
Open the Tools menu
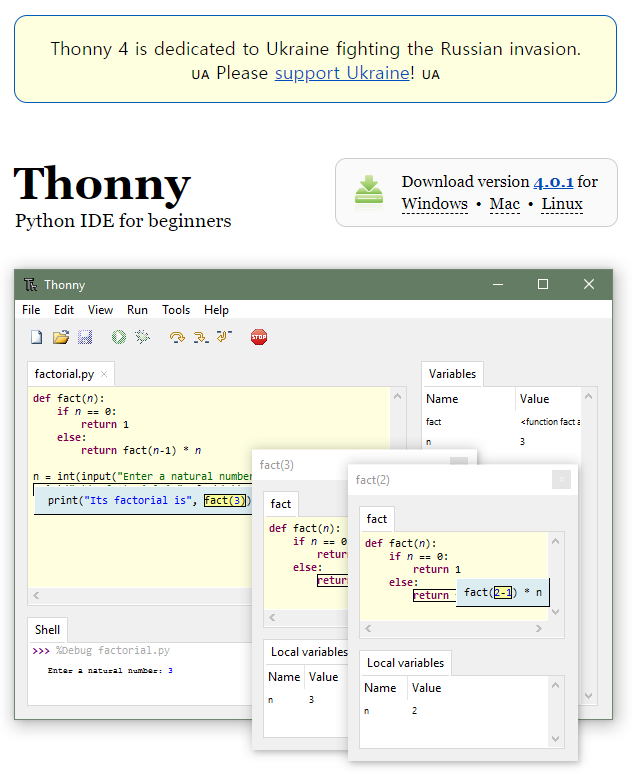coord(176,310)
